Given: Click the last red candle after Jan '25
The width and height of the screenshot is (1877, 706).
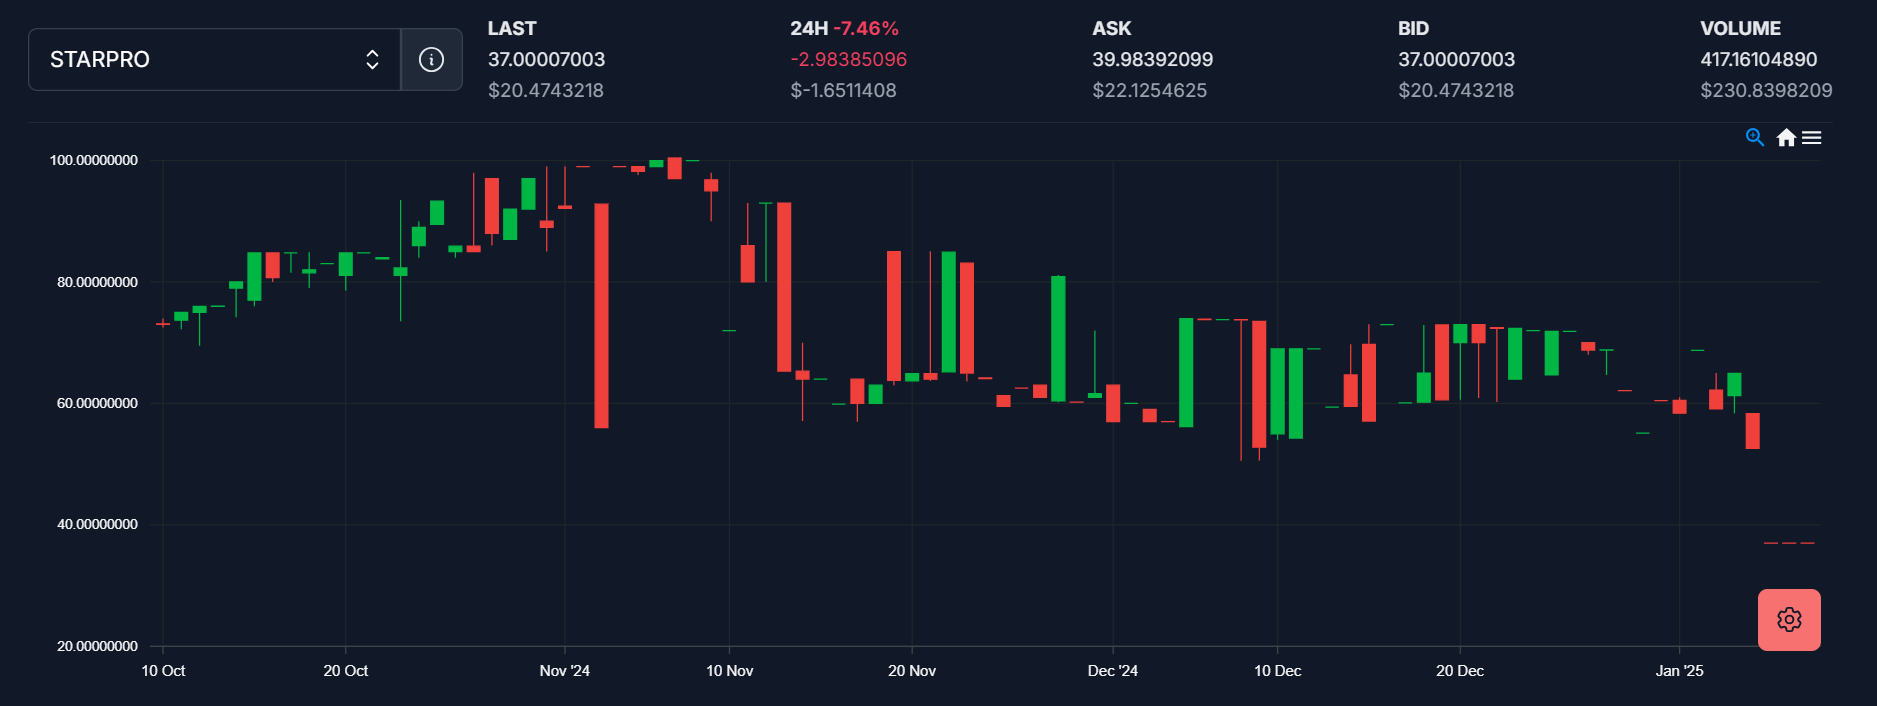Looking at the screenshot, I should 1752,431.
